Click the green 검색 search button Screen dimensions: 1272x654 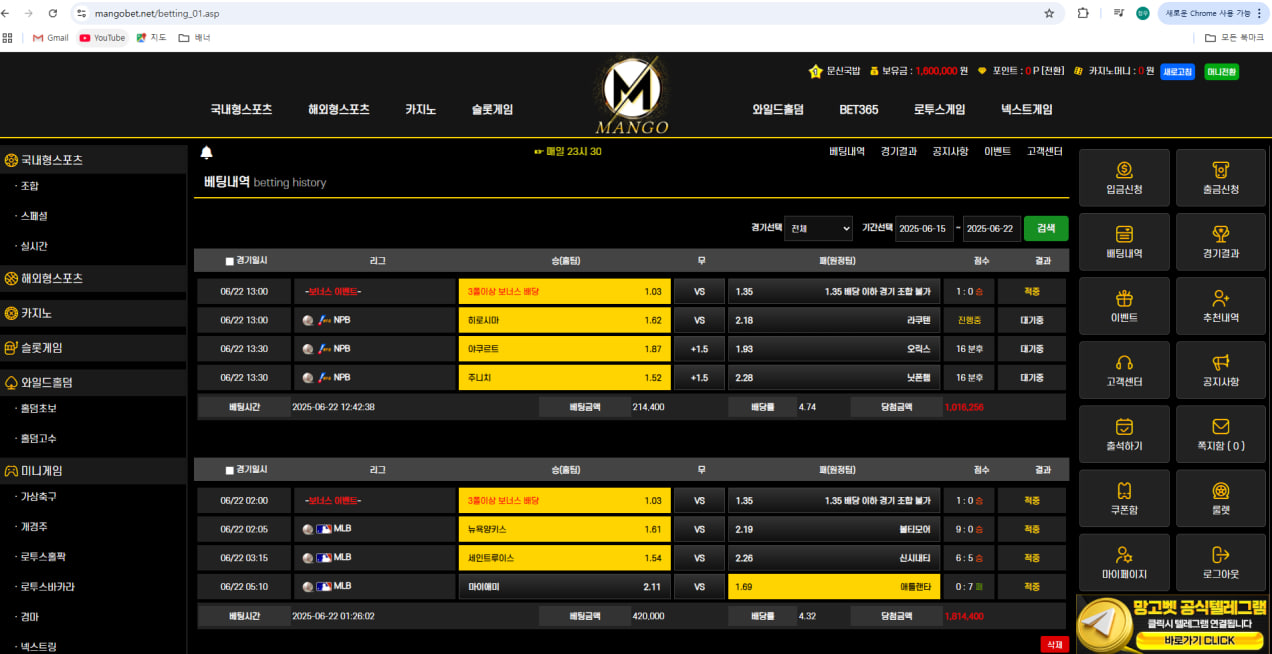1046,228
